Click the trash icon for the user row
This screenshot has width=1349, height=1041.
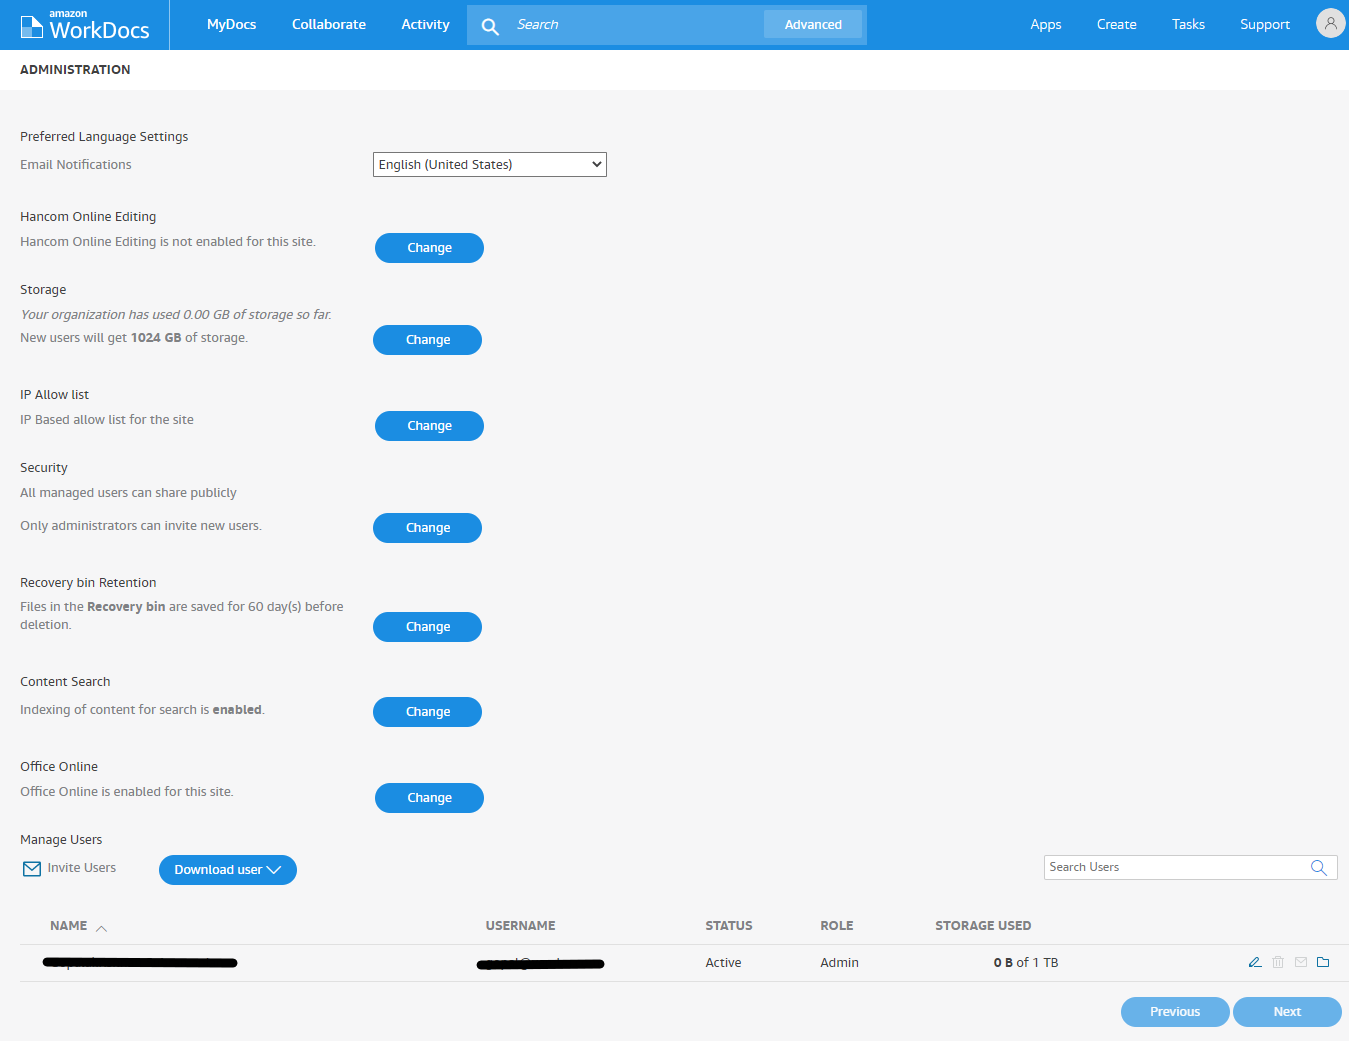pyautogui.click(x=1278, y=962)
